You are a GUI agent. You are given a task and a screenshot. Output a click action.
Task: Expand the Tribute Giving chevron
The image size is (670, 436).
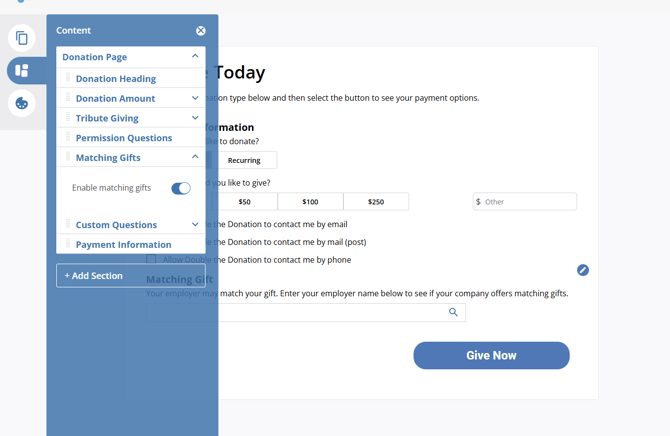(x=195, y=118)
